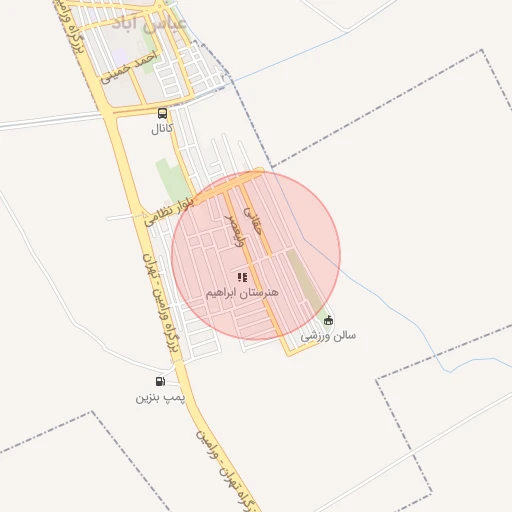Click the school icon for هنرستان ابراهیم

(242, 277)
